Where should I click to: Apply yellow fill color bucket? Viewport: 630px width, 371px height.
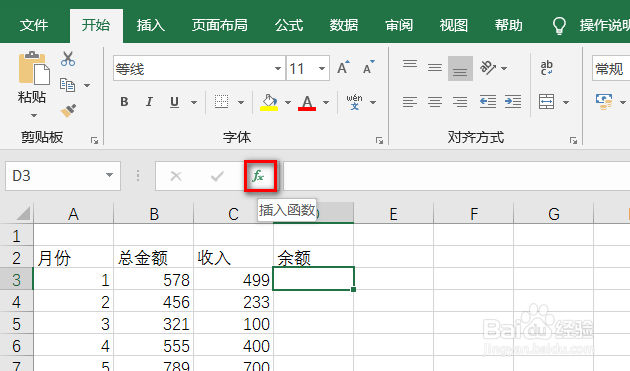tap(269, 102)
